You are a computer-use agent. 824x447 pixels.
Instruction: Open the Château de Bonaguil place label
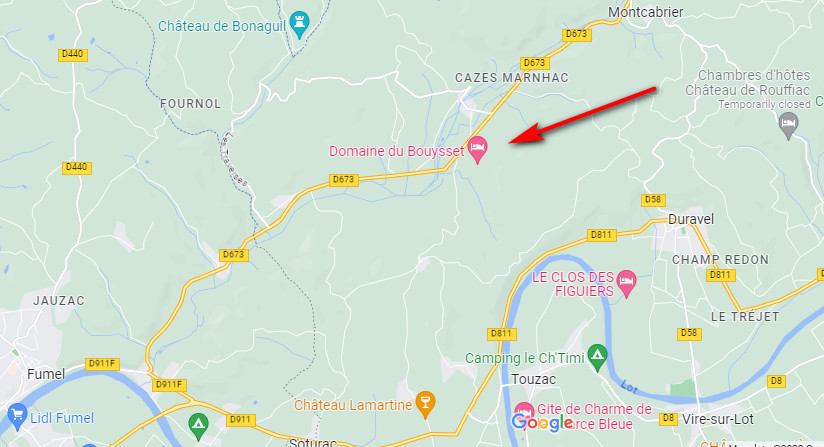(222, 26)
